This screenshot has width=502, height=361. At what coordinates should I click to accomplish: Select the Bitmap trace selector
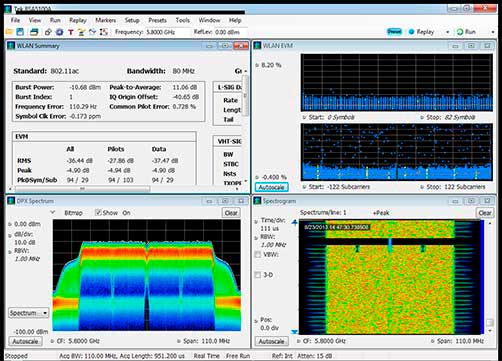73,213
